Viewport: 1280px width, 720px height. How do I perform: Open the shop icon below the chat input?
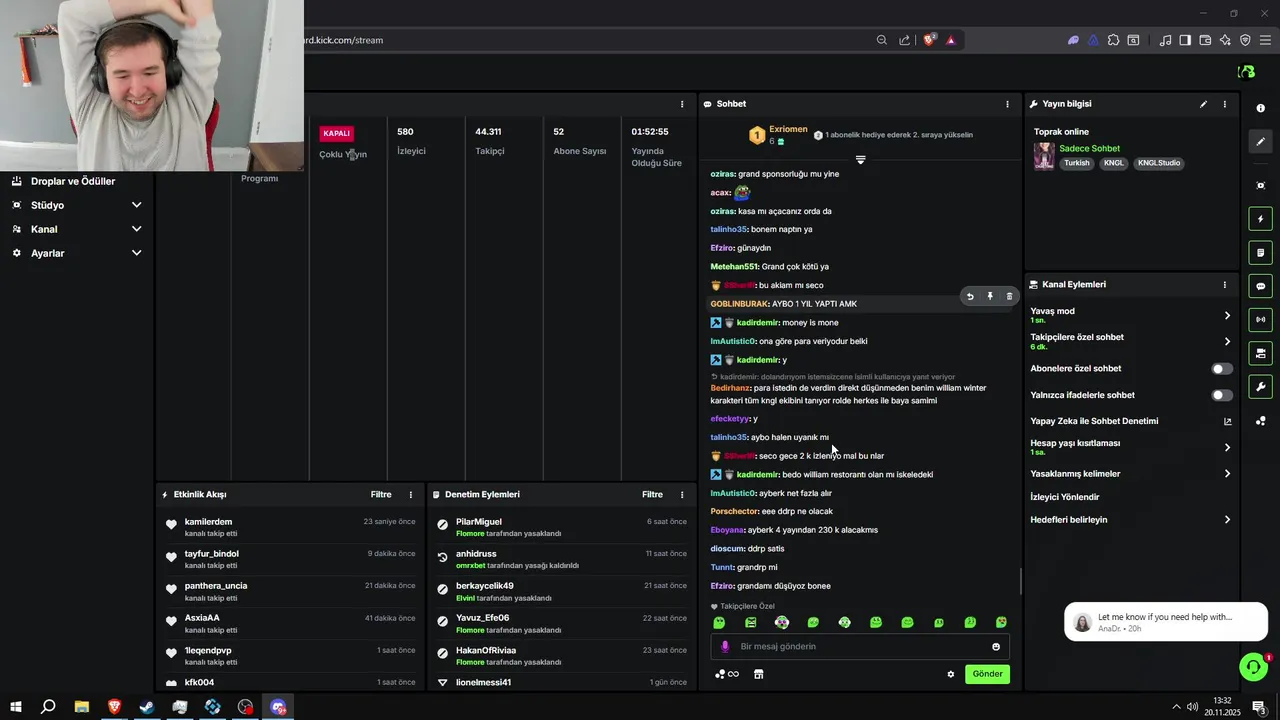(x=758, y=674)
